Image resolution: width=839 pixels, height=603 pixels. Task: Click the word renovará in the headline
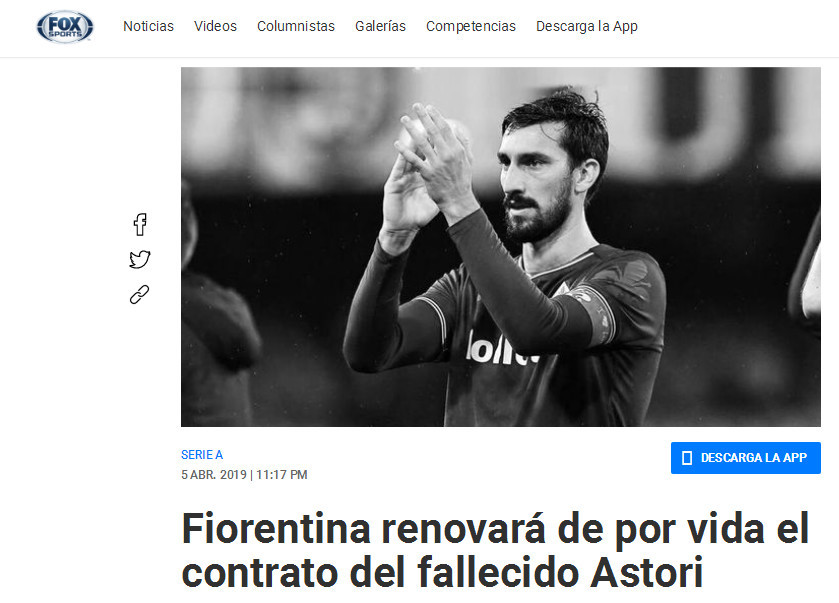(463, 529)
